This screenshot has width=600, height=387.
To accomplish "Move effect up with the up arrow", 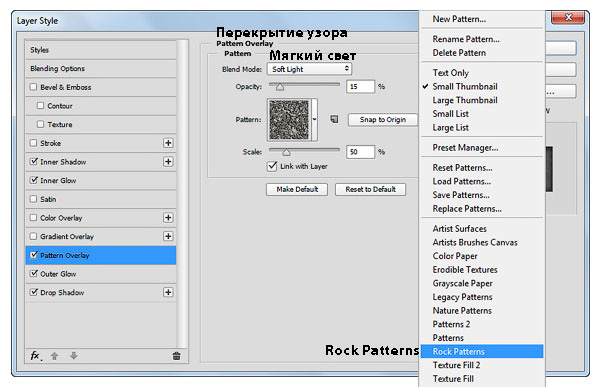I will coord(55,356).
